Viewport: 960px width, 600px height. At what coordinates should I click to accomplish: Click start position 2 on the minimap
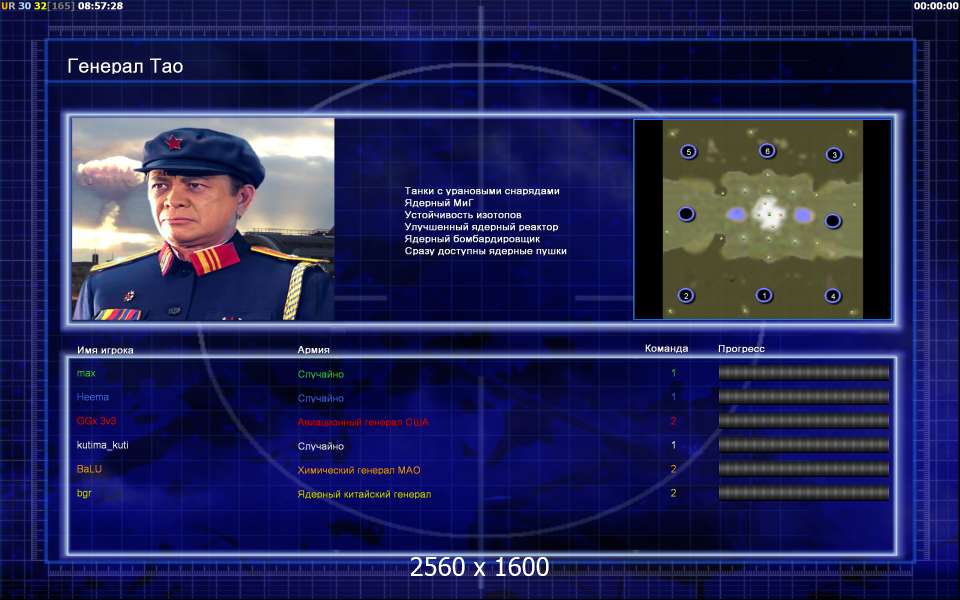[x=686, y=296]
